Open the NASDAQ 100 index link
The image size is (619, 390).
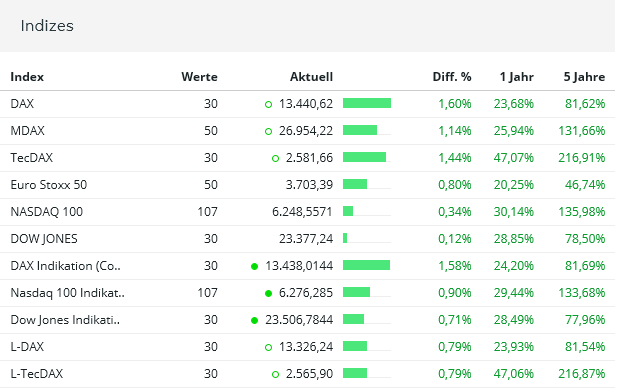[x=47, y=212]
